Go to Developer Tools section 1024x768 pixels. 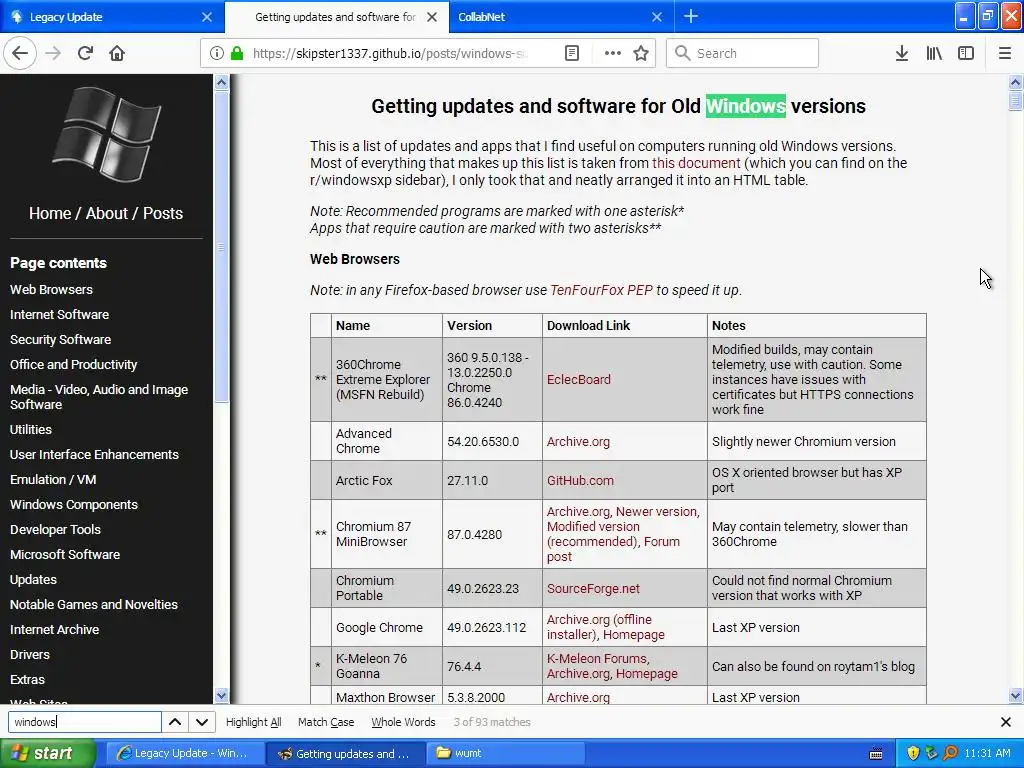point(55,529)
